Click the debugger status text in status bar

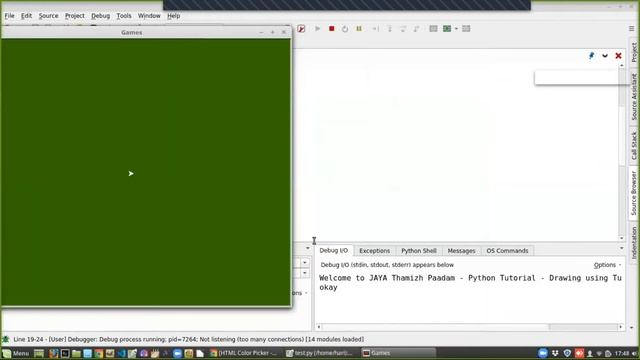[x=189, y=339]
